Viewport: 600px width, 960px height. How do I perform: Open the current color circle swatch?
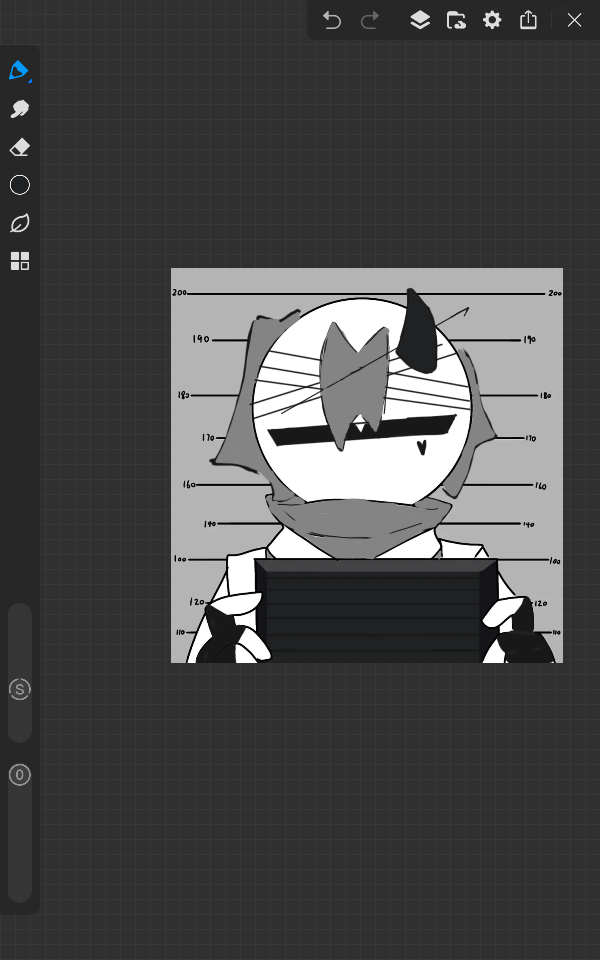tap(20, 185)
